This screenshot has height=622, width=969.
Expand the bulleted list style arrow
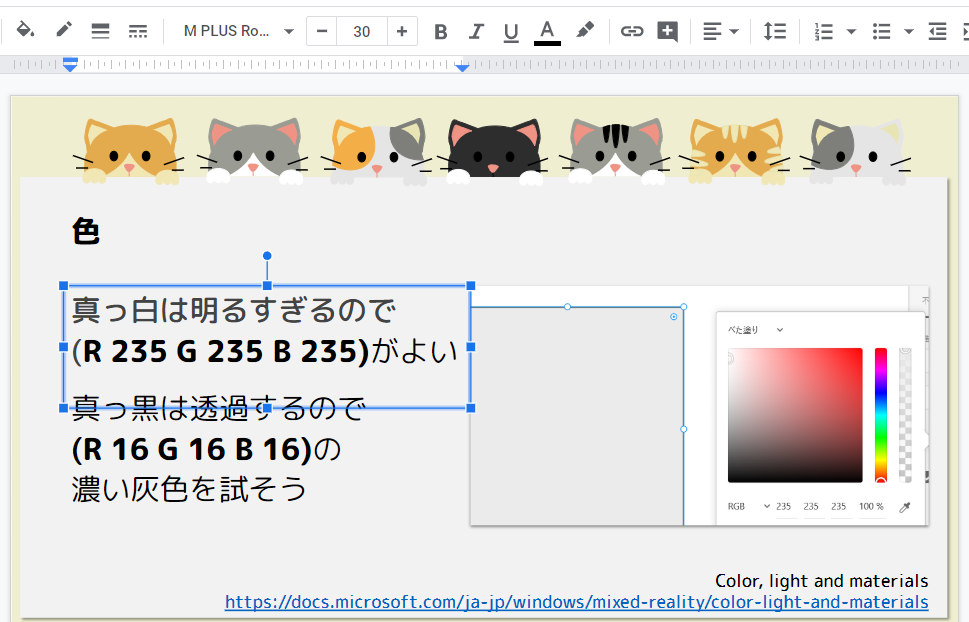pyautogui.click(x=908, y=32)
